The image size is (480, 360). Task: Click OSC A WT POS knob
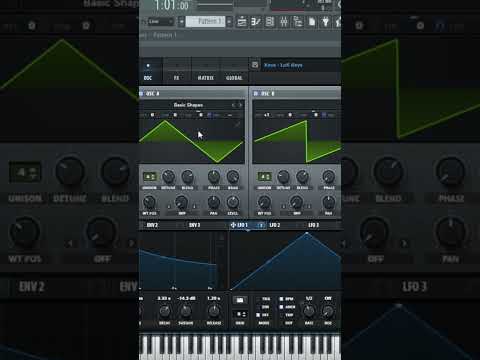click(149, 202)
